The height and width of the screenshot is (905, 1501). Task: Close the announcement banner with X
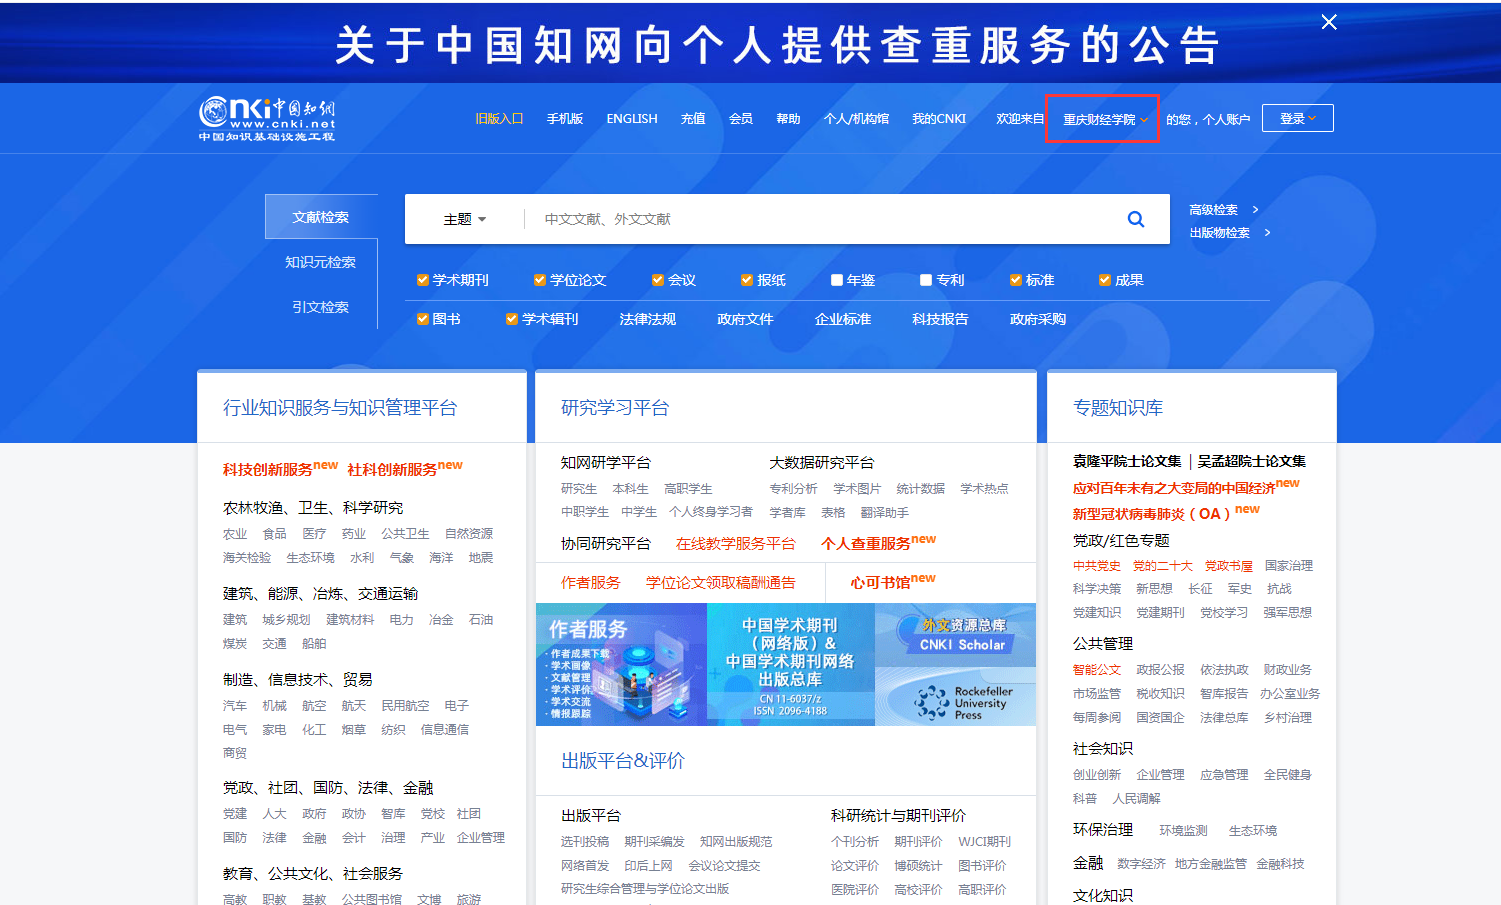pos(1329,22)
